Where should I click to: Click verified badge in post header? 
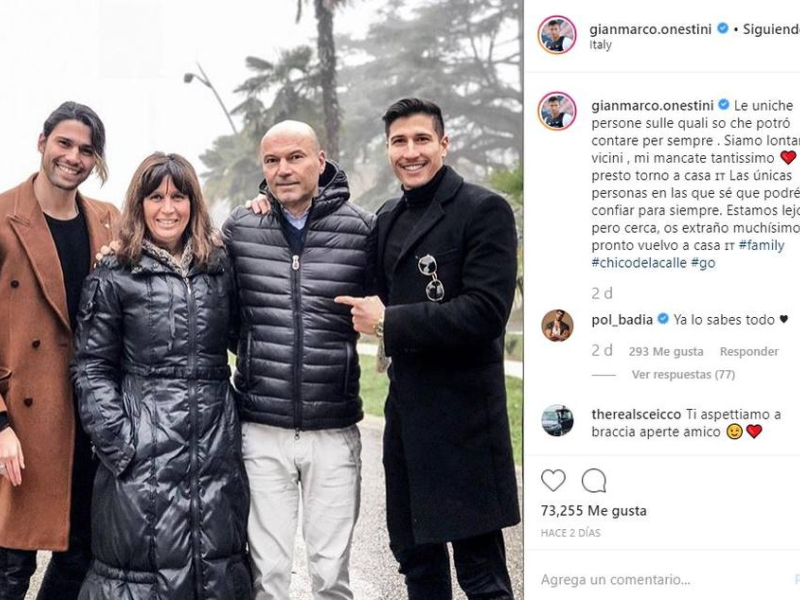pos(722,29)
